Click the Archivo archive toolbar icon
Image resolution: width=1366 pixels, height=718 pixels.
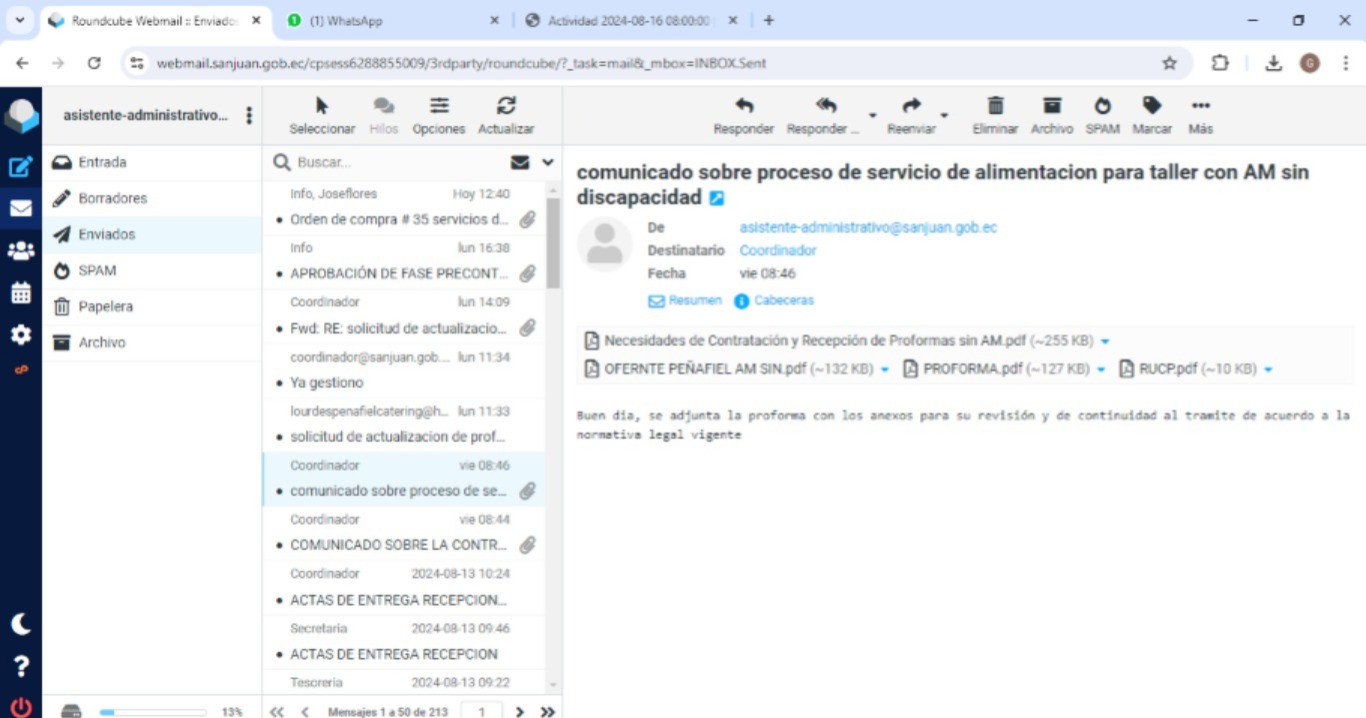click(1051, 107)
